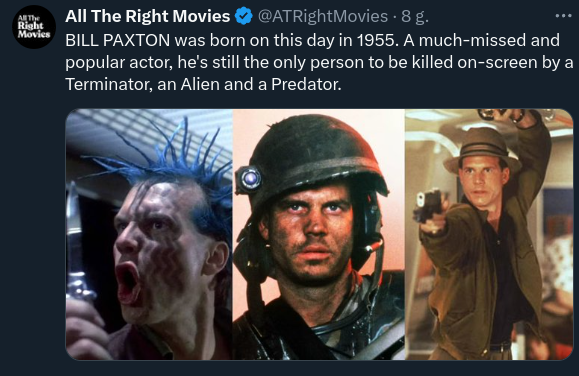Click the fedora hat in the right image
Viewport: 579px width, 376px height.
[482, 148]
